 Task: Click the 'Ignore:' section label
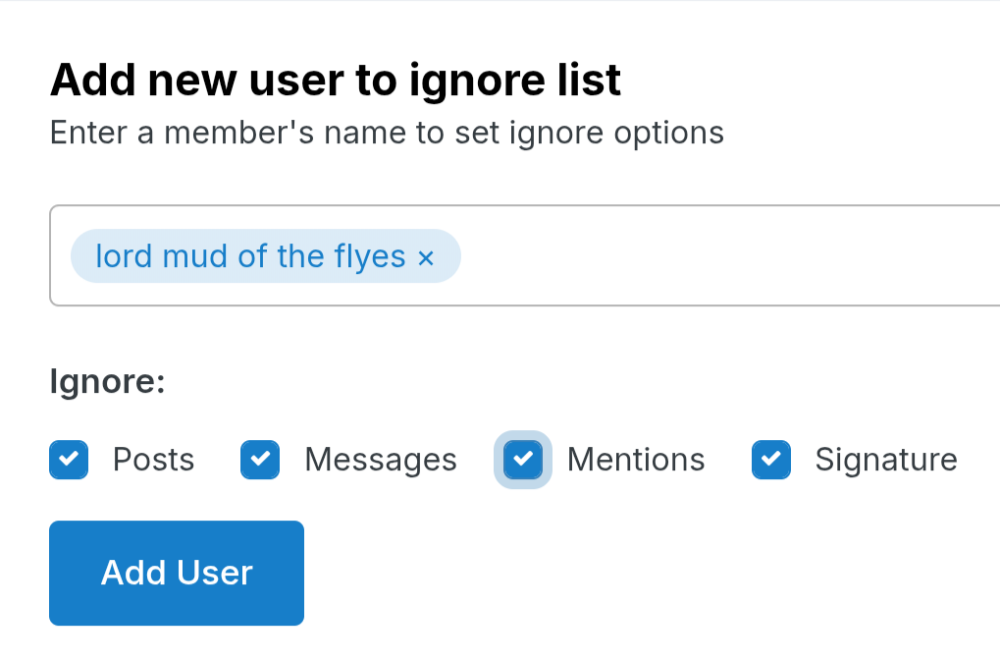tap(107, 382)
